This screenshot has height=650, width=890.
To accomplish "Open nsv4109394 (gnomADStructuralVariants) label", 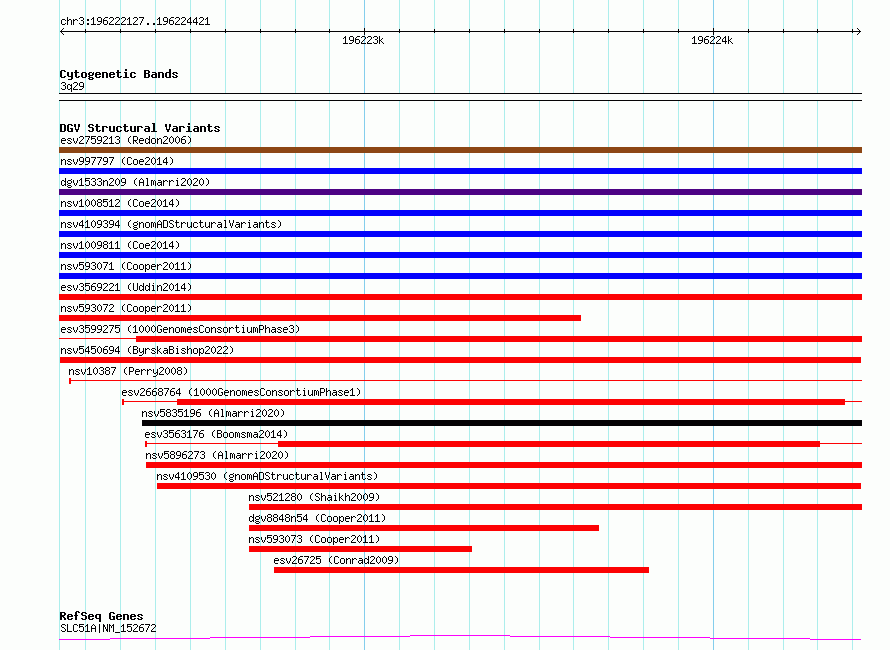I will click(x=171, y=224).
